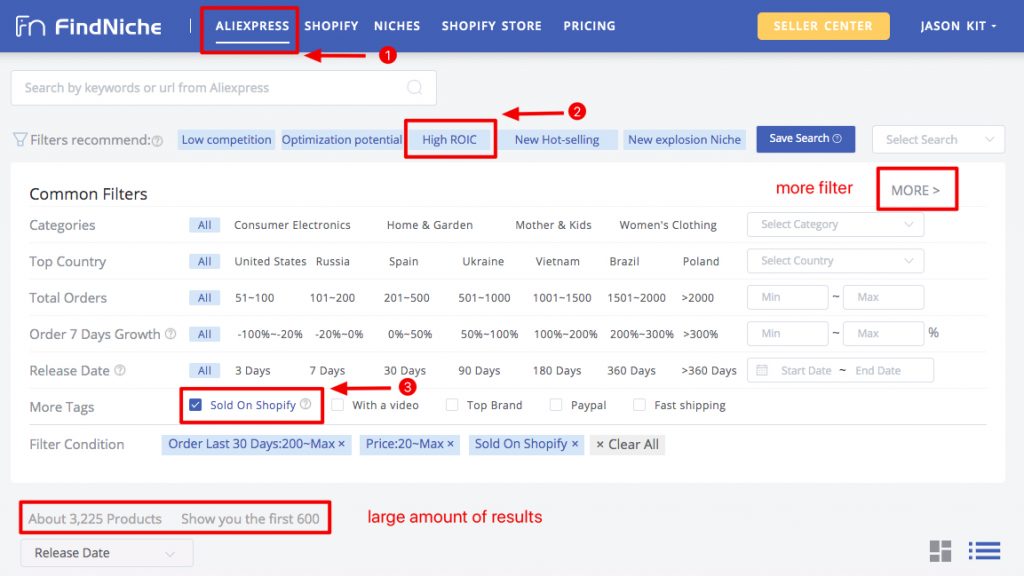Open the Niches tab
The height and width of the screenshot is (576, 1024).
coord(397,26)
